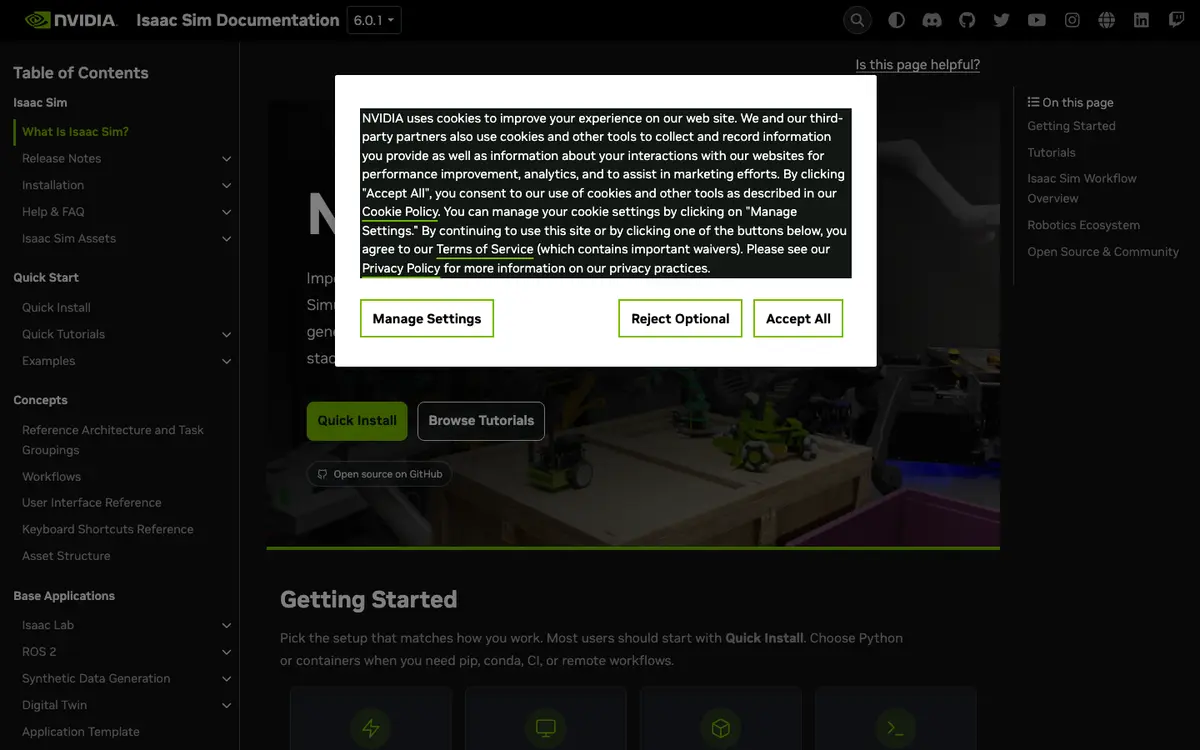
Task: Open the search icon in header
Action: point(857,20)
